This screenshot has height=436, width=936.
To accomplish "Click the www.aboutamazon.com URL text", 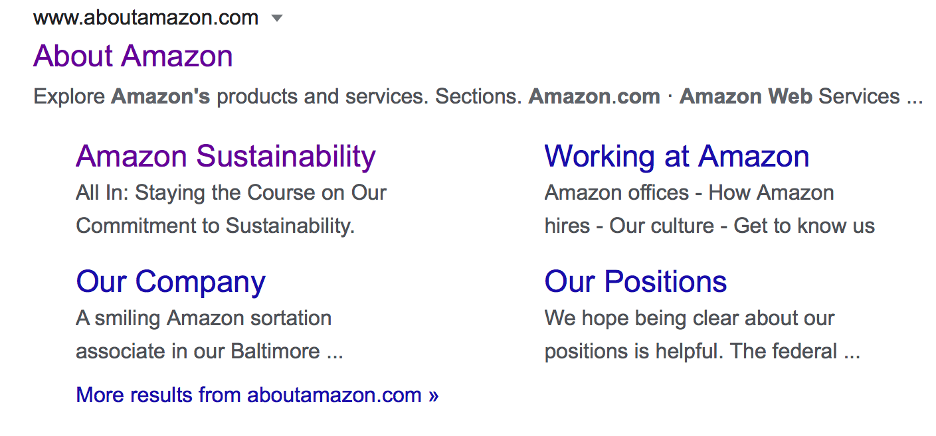I will coord(145,18).
